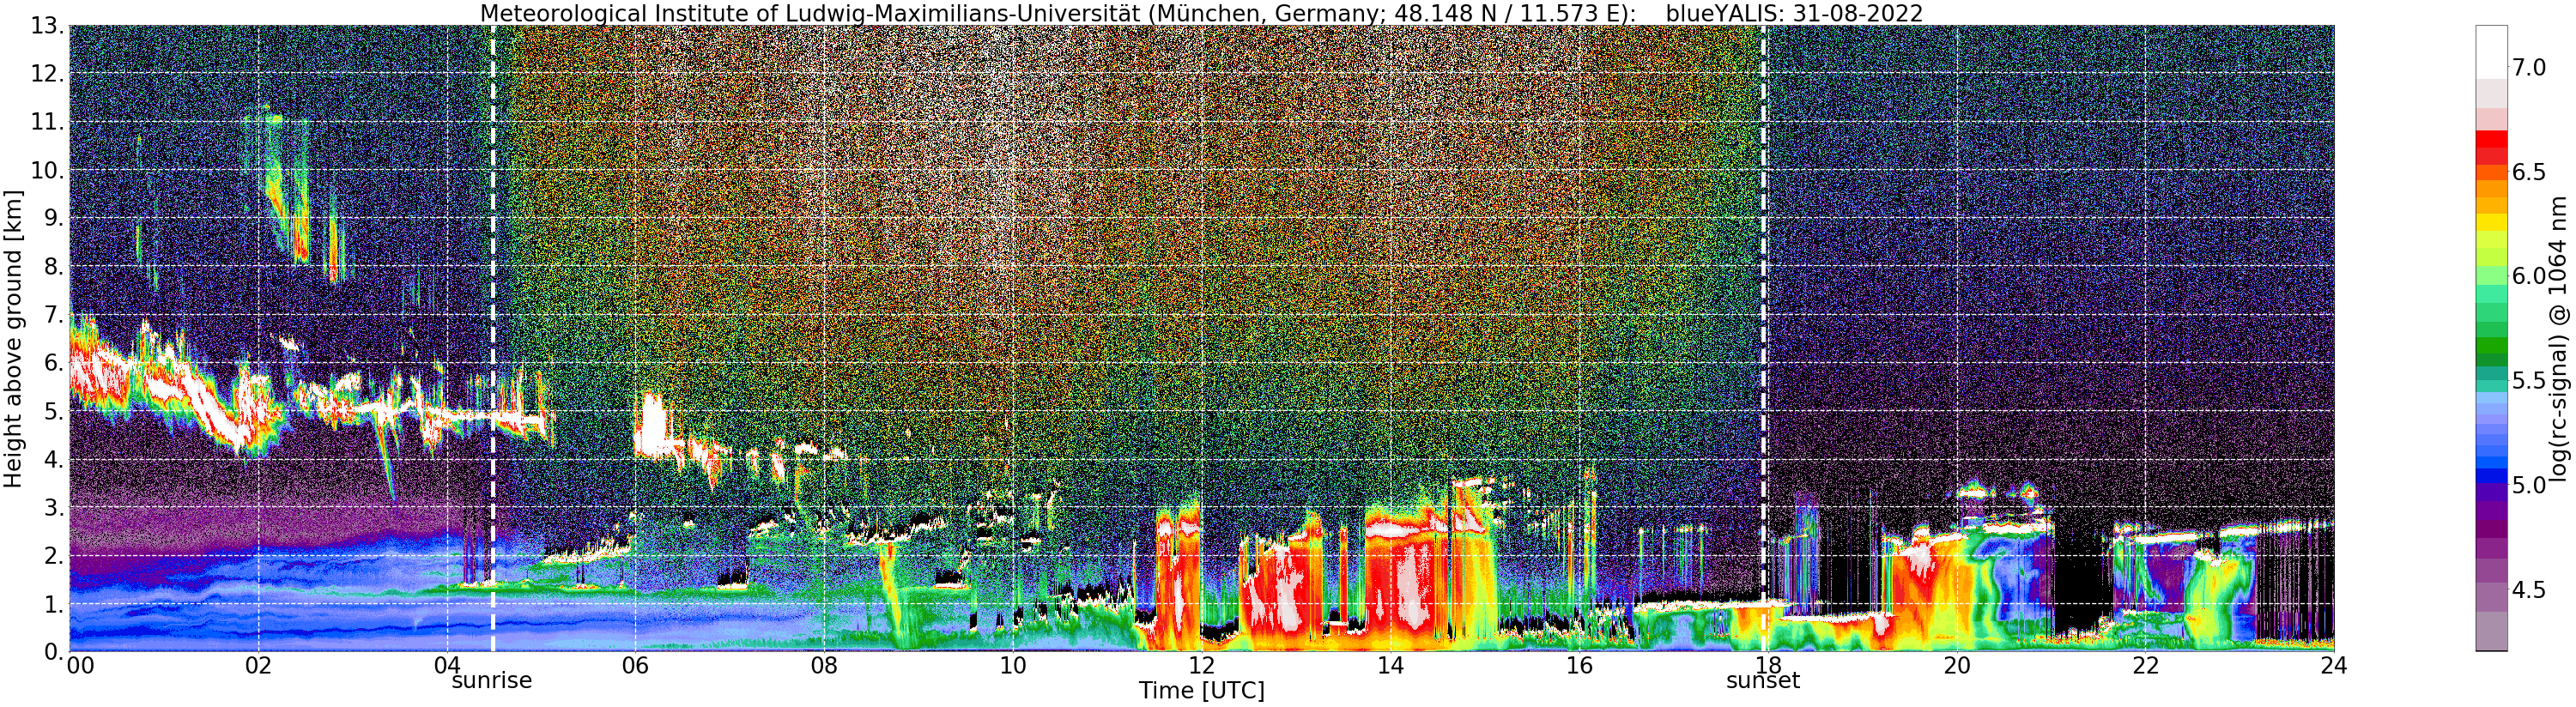
Task: Click the '7.0' colorbar tick label
Action: pos(2529,67)
